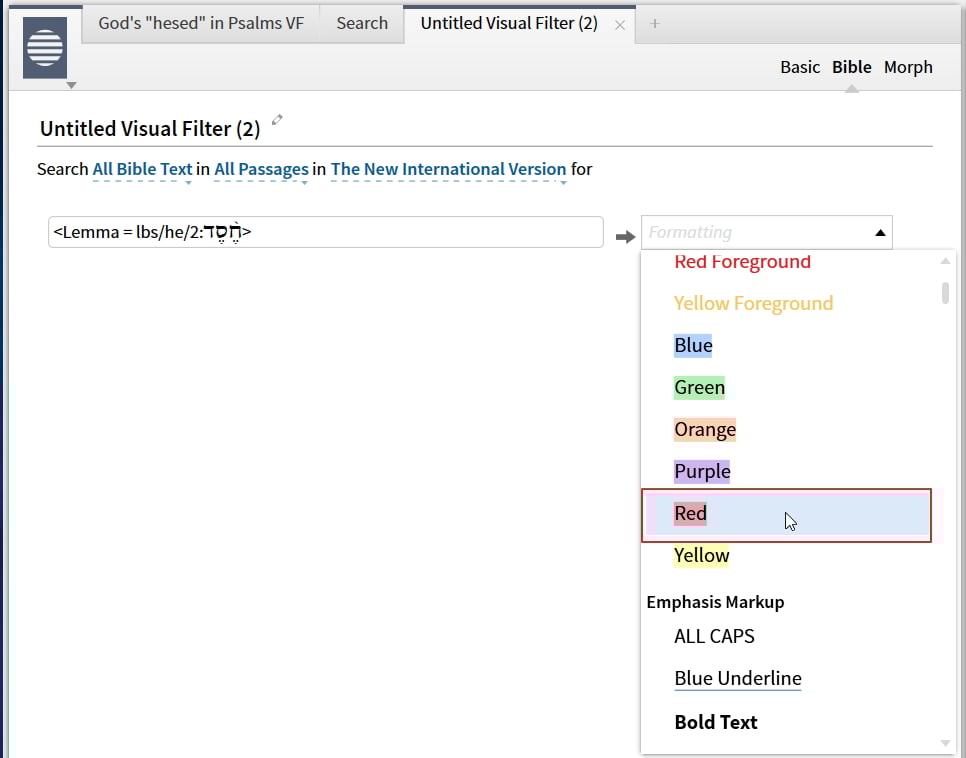Select Red Foreground formatting
Image resolution: width=966 pixels, height=758 pixels.
[742, 261]
